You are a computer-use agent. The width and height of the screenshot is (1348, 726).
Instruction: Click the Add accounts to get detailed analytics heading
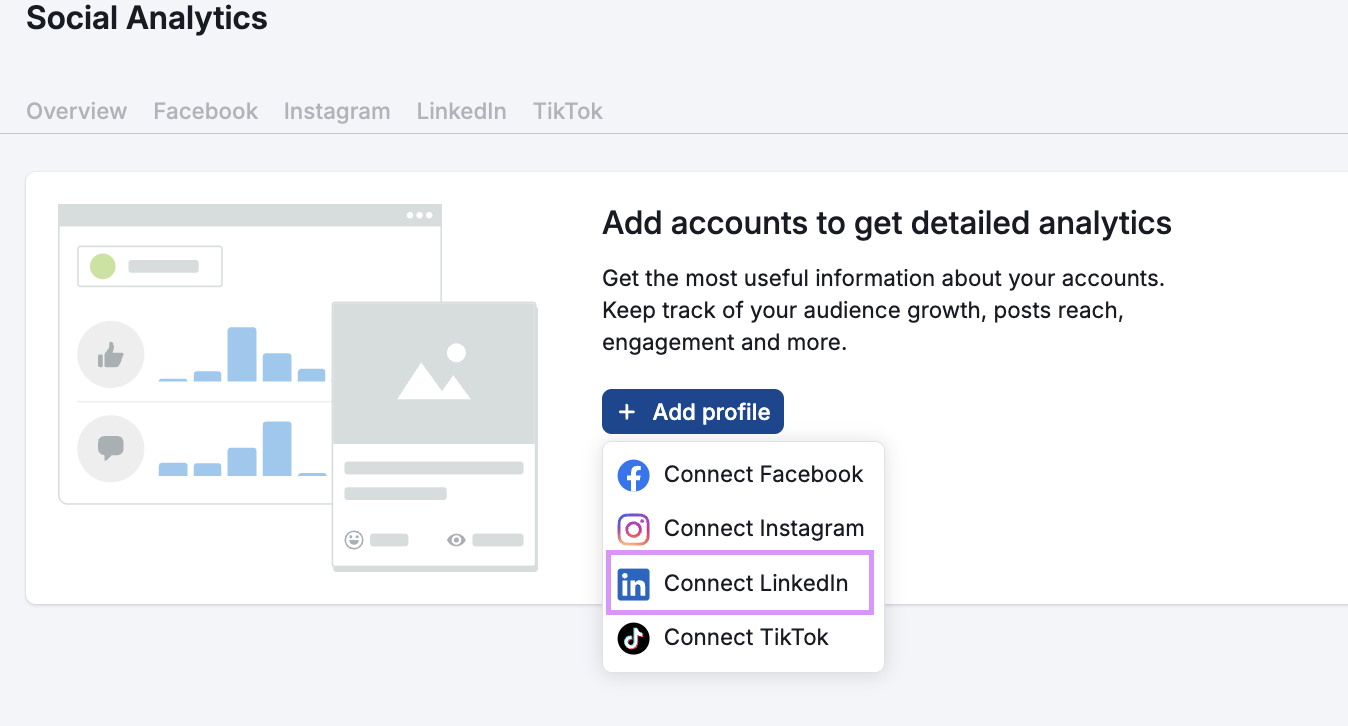[x=886, y=222]
